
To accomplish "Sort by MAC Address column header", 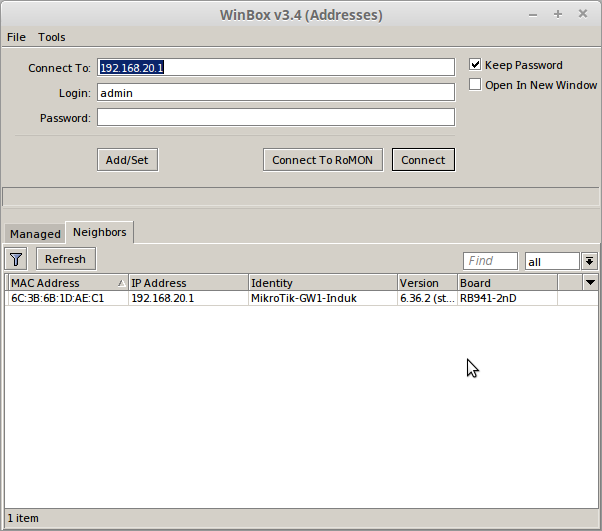I will tap(67, 283).
